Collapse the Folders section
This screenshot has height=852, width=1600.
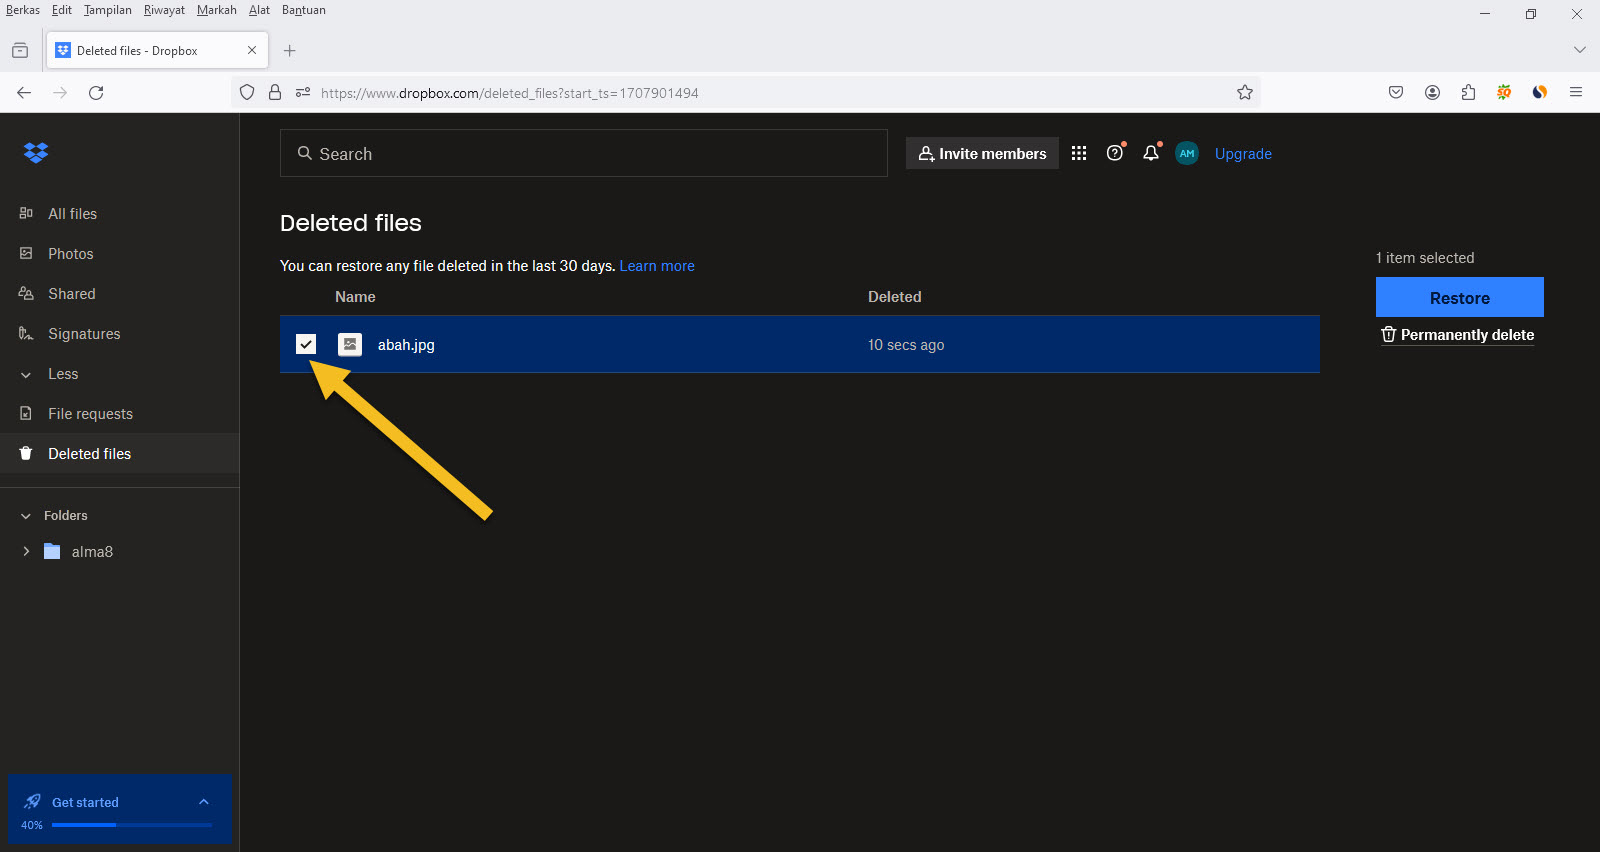[26, 516]
